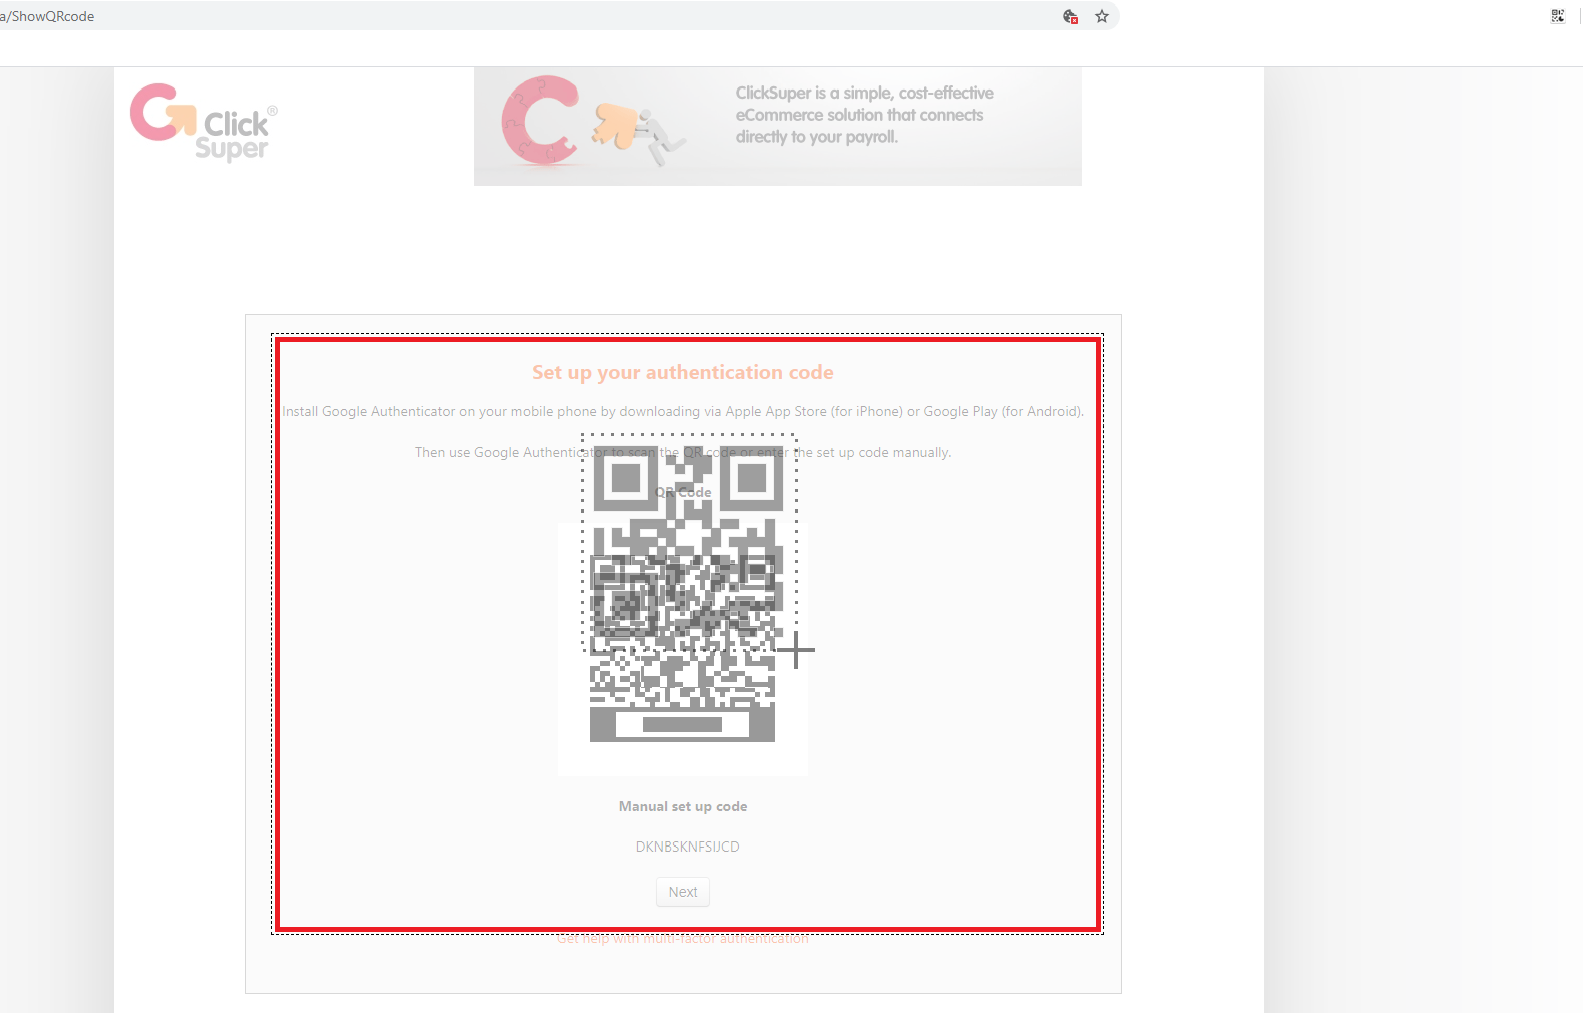
Task: Click the QR code image
Action: [x=682, y=648]
